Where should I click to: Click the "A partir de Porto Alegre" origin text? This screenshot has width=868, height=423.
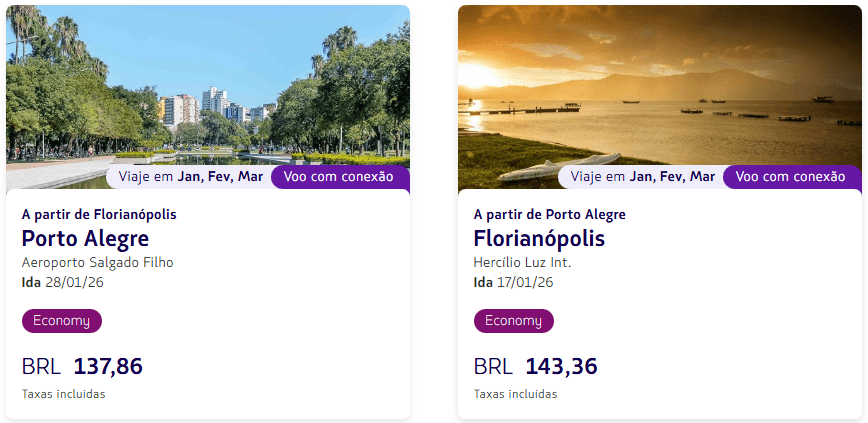549,214
